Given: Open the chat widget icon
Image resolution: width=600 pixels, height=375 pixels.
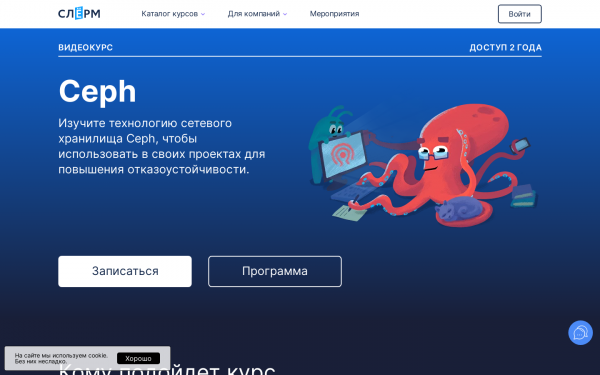Looking at the screenshot, I should click(x=580, y=333).
